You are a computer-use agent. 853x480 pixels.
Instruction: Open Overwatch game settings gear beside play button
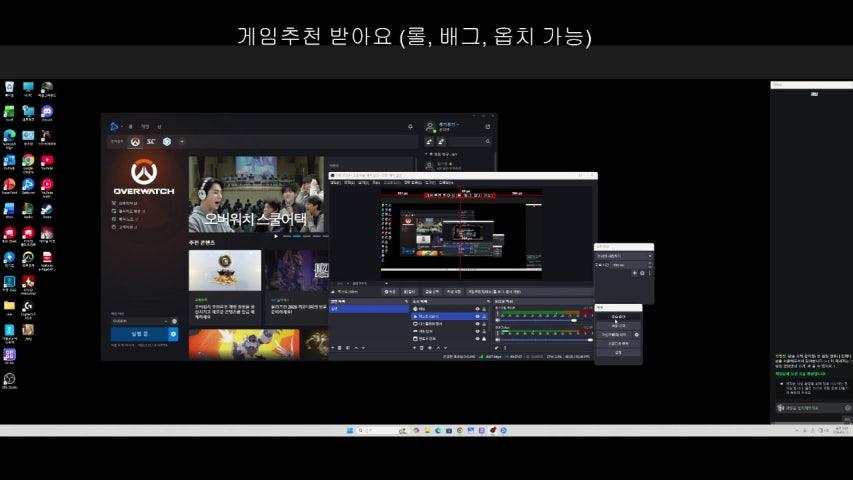pyautogui.click(x=173, y=334)
